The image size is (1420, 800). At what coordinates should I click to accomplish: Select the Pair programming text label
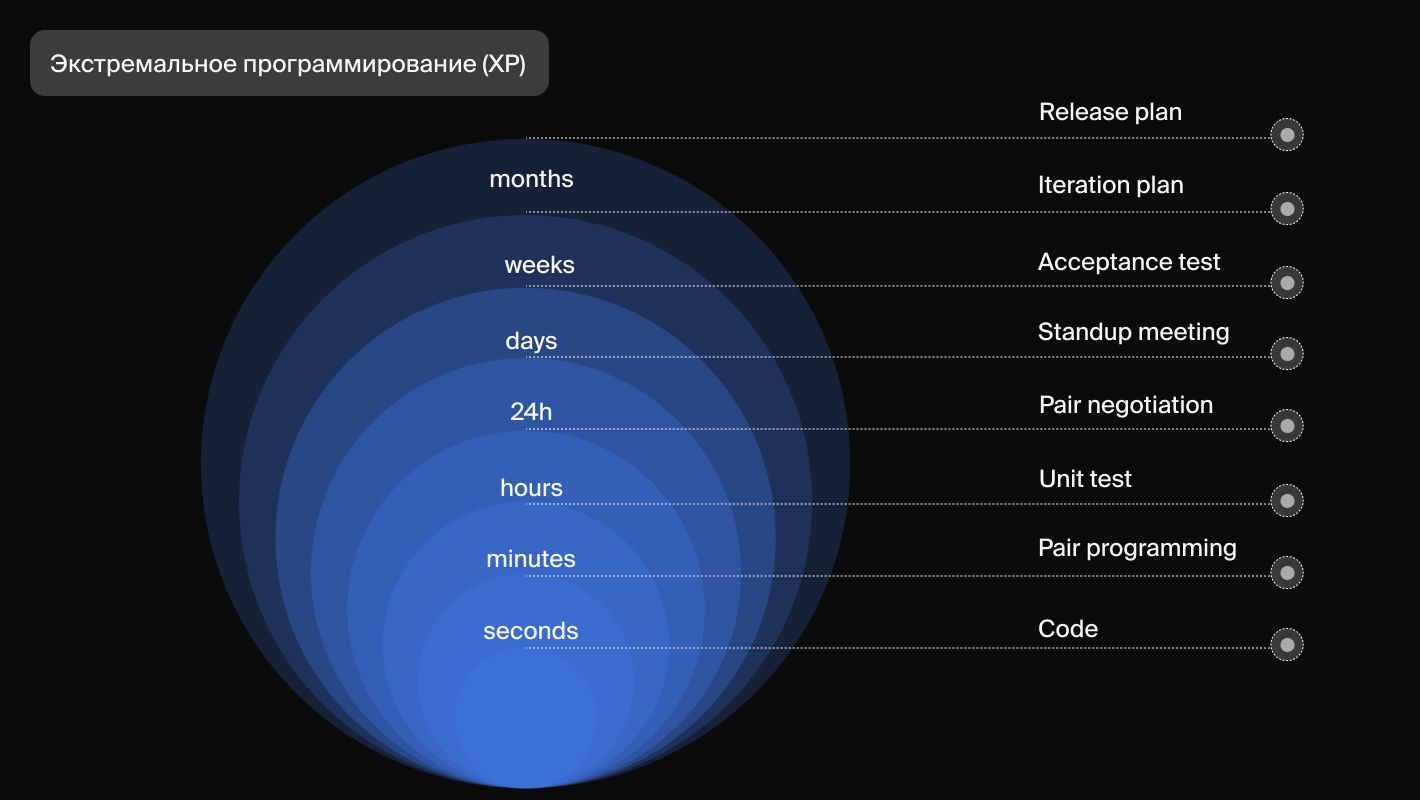tap(1137, 548)
